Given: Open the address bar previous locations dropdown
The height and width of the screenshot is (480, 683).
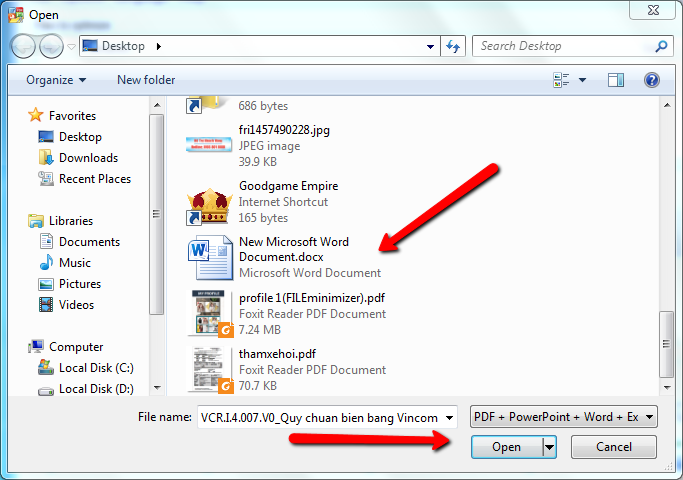Looking at the screenshot, I should coord(430,46).
